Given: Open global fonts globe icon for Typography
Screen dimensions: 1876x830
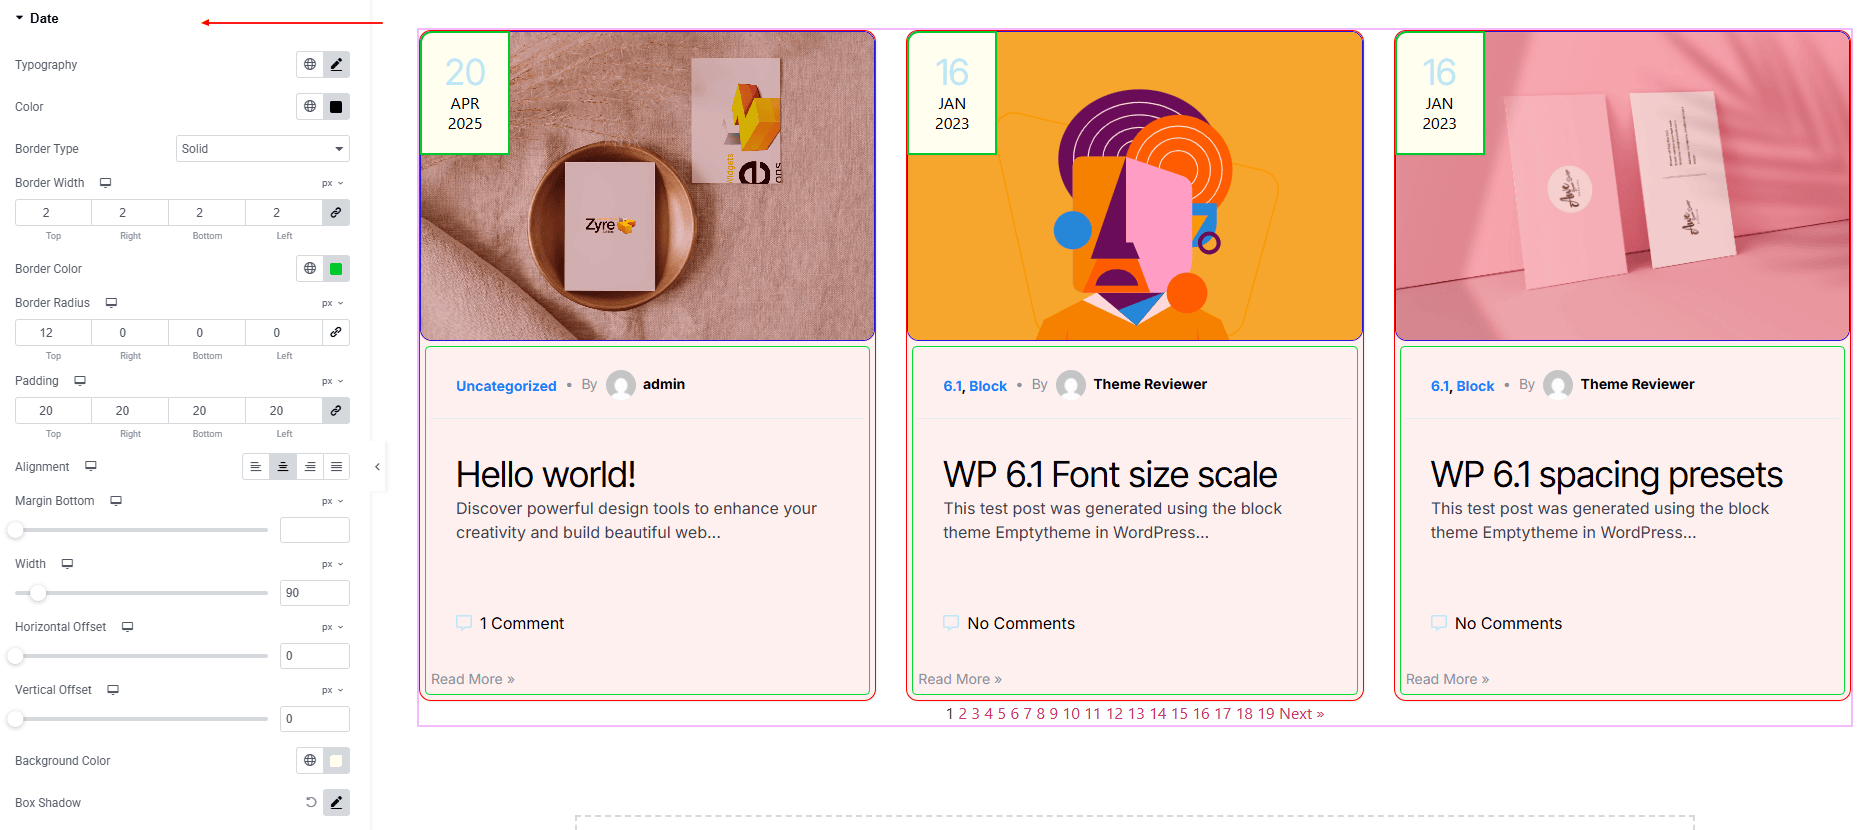Looking at the screenshot, I should click(310, 65).
